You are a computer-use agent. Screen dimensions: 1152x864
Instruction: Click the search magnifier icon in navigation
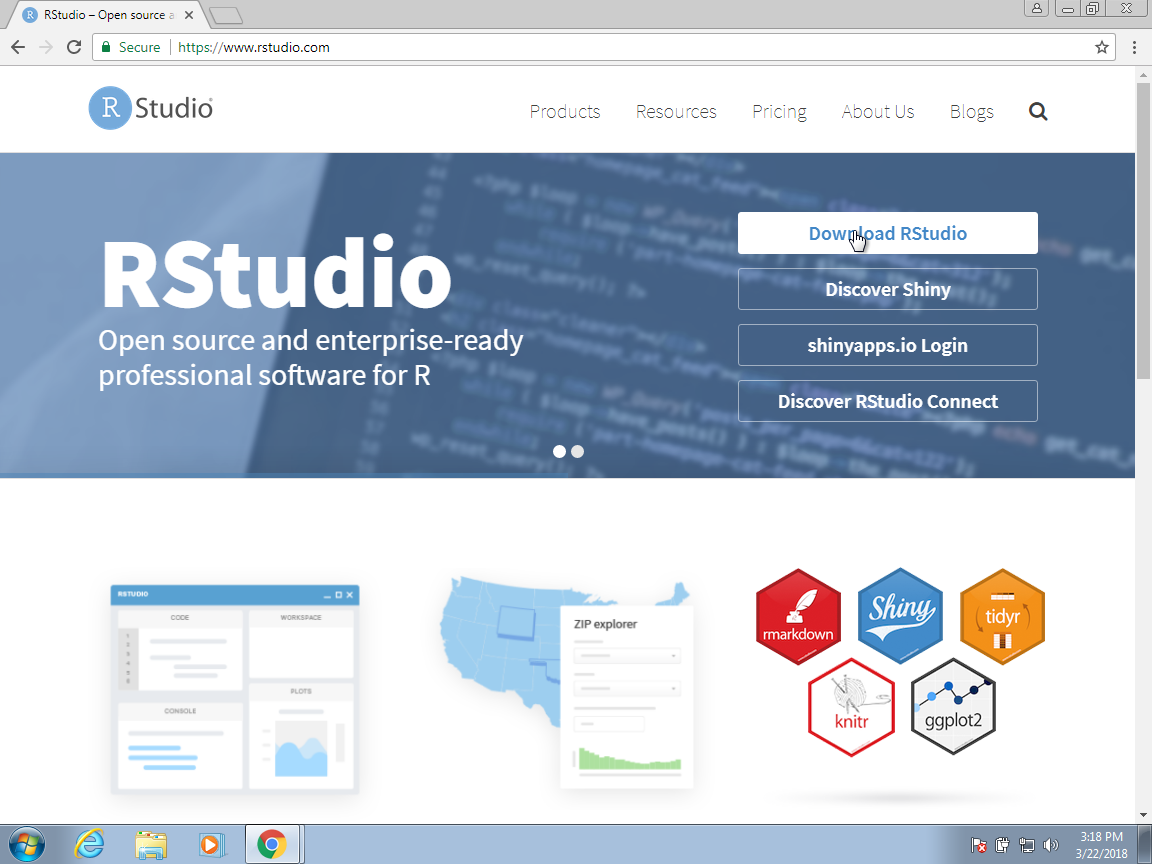[1038, 112]
